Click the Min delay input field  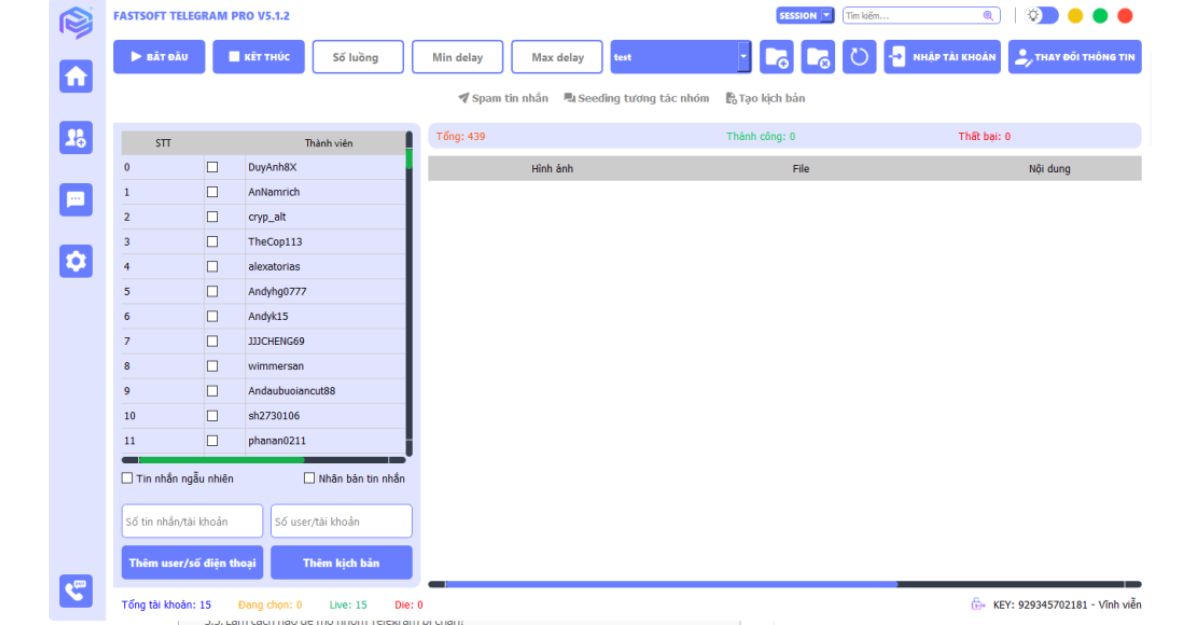[458, 57]
